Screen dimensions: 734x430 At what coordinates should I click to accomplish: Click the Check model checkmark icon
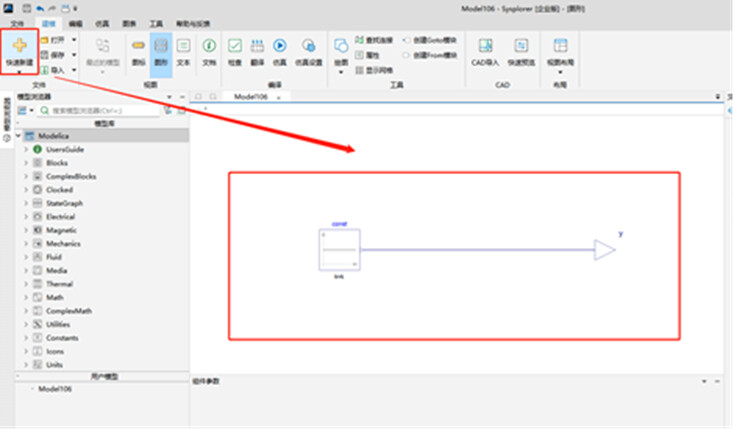coord(235,45)
